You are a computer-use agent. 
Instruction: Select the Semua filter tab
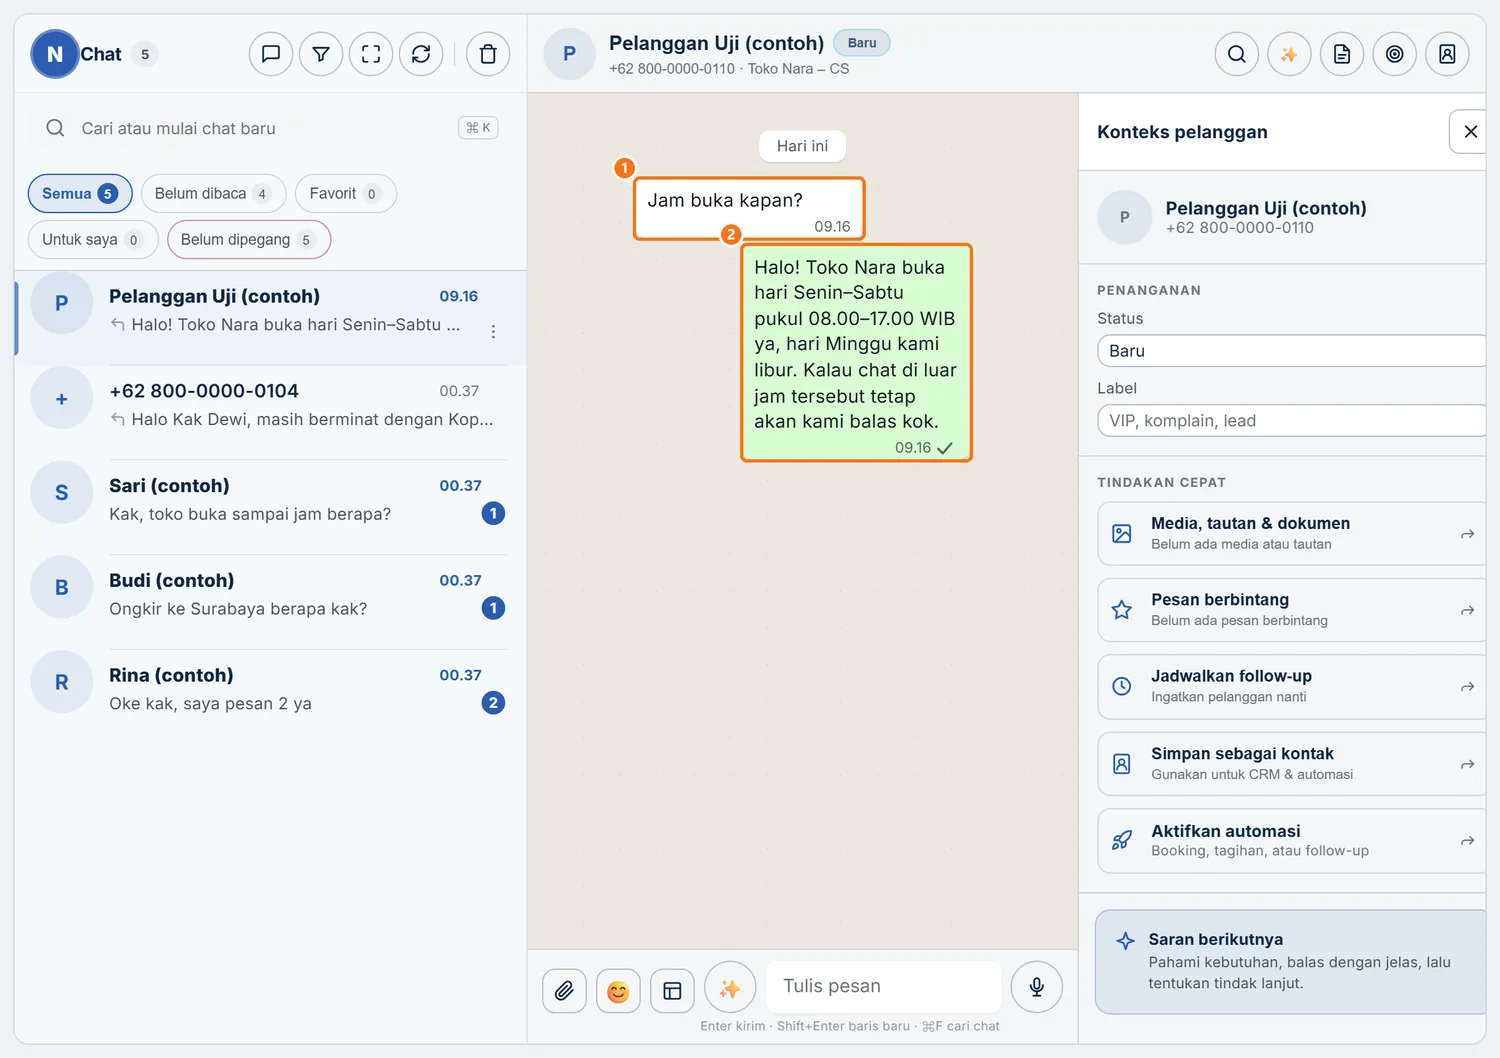click(80, 193)
